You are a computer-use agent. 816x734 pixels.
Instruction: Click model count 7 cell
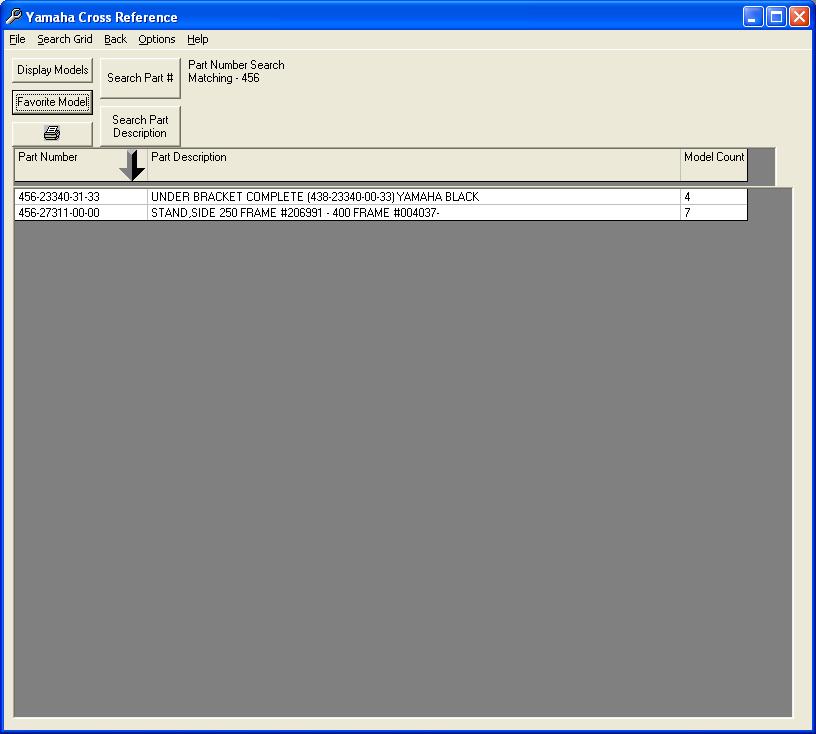(x=714, y=212)
